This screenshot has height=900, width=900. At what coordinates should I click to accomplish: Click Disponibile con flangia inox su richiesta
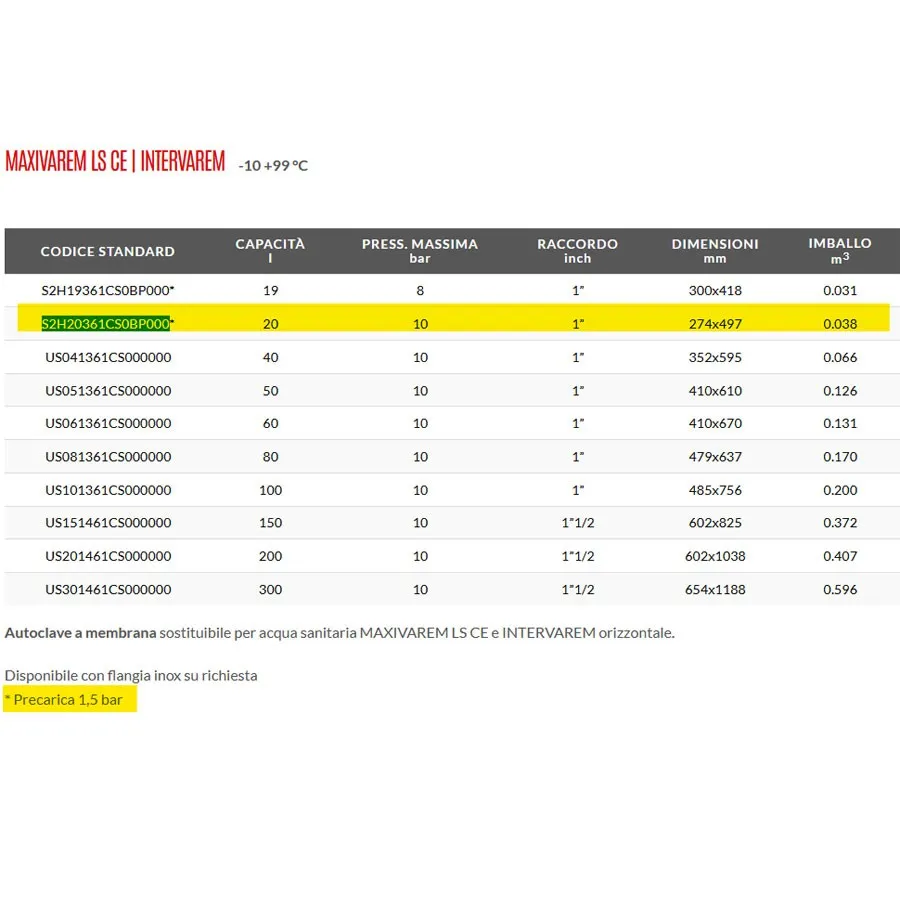131,676
